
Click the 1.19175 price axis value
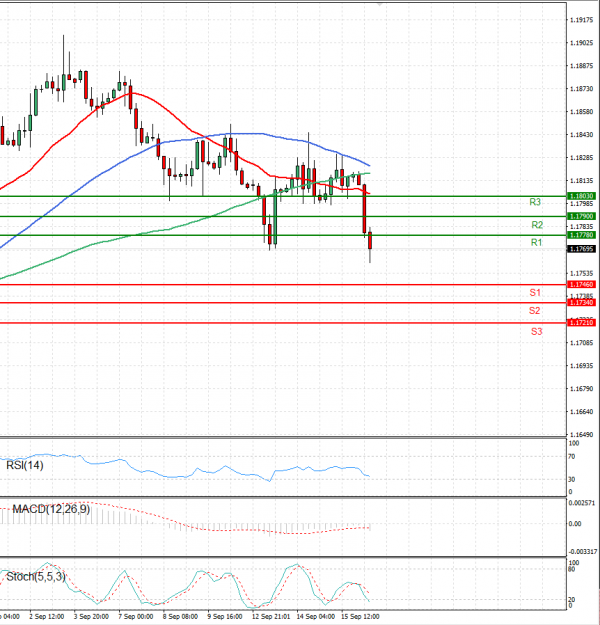coord(581,20)
